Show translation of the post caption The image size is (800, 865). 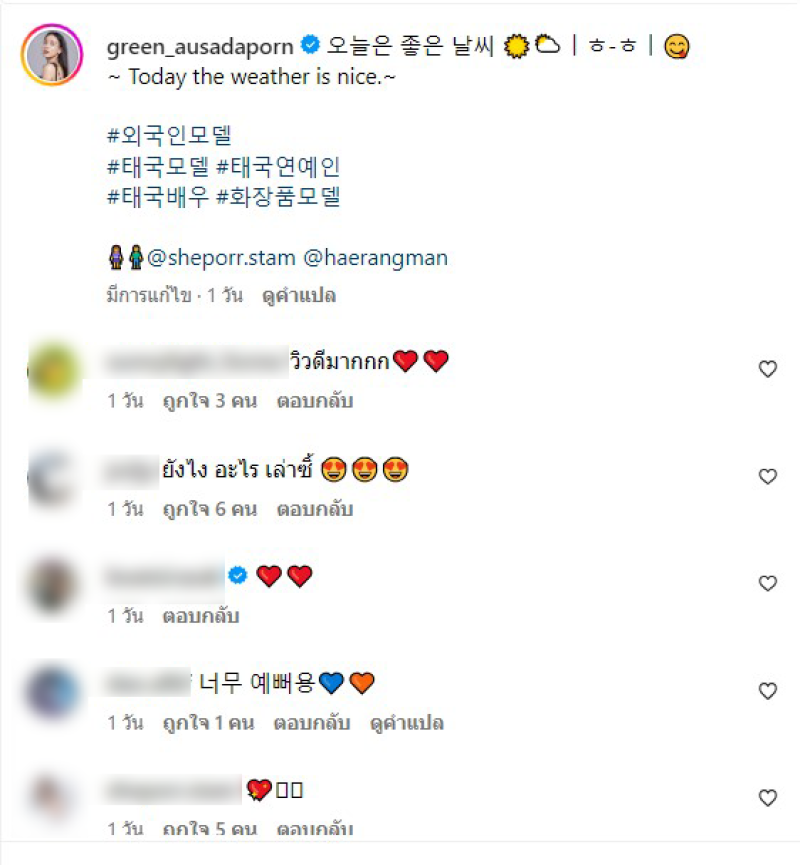[298, 296]
